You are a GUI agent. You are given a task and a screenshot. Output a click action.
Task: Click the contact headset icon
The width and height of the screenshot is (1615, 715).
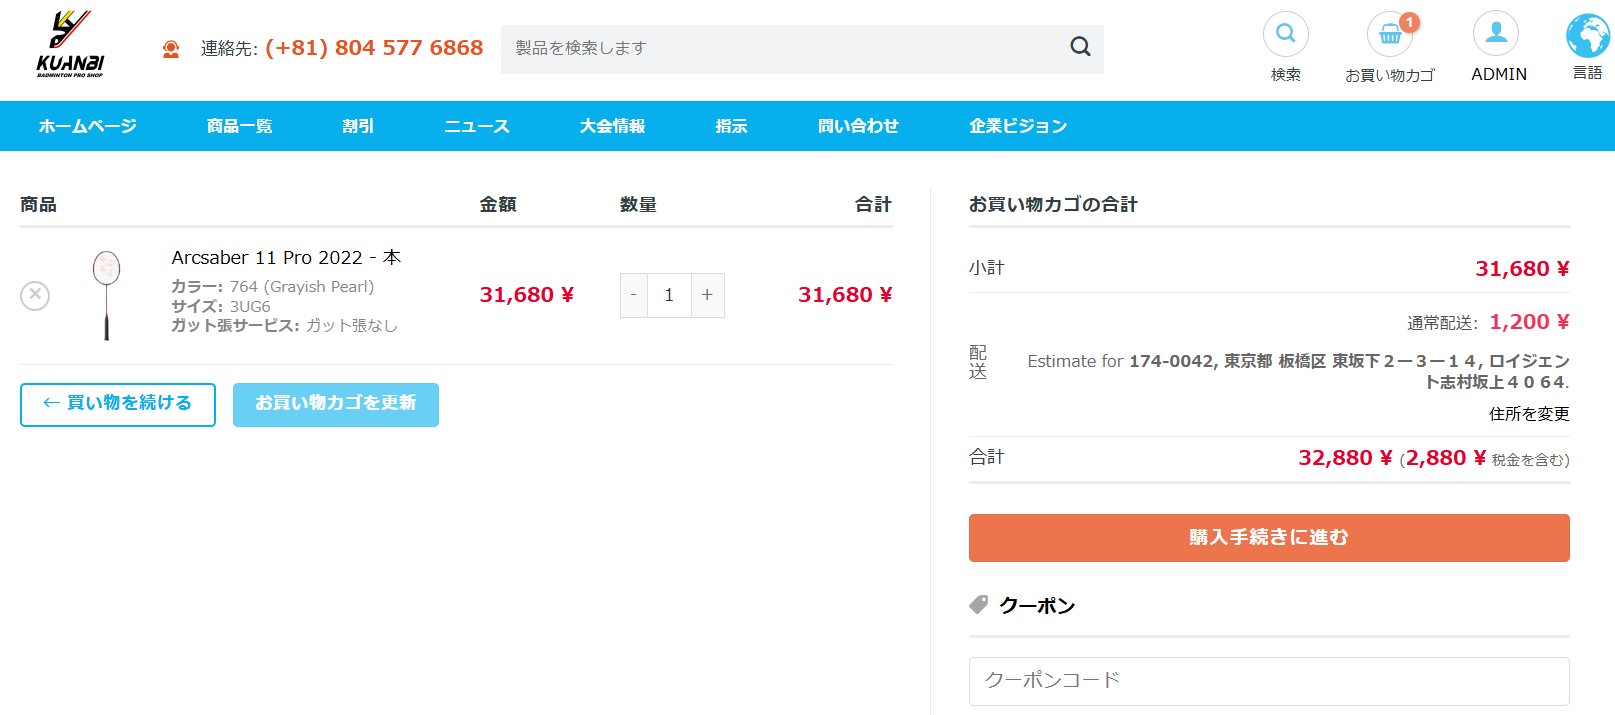point(171,49)
